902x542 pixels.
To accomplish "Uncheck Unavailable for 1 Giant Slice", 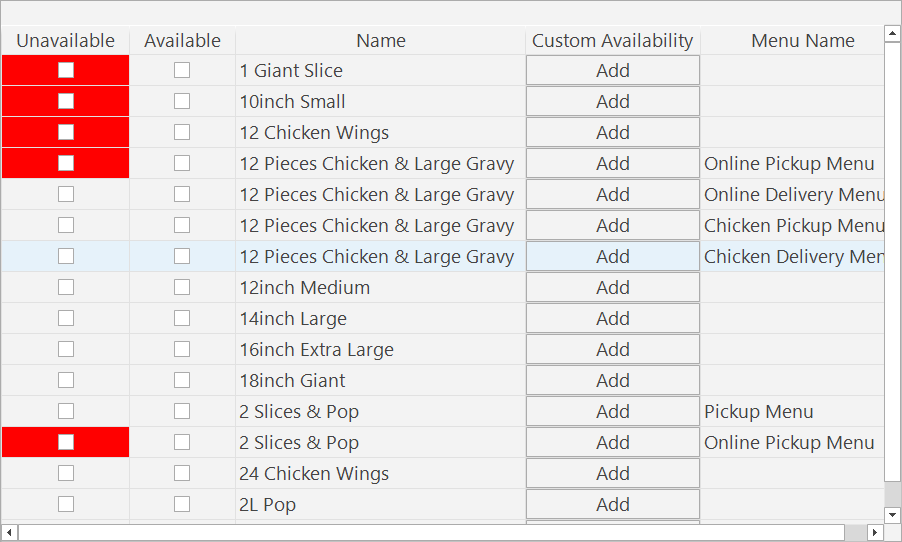I will [66, 70].
